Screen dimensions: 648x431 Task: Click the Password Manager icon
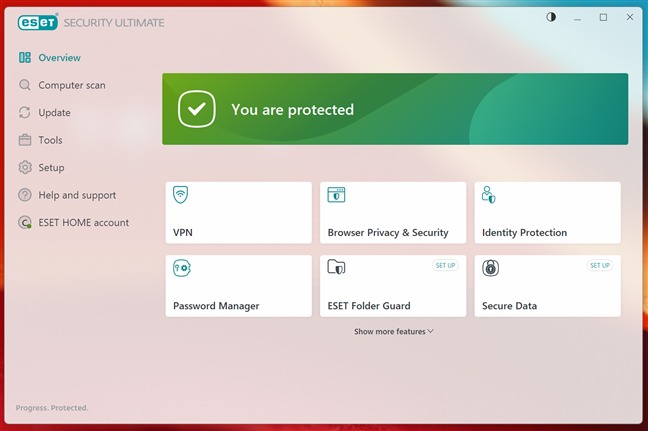pos(182,268)
